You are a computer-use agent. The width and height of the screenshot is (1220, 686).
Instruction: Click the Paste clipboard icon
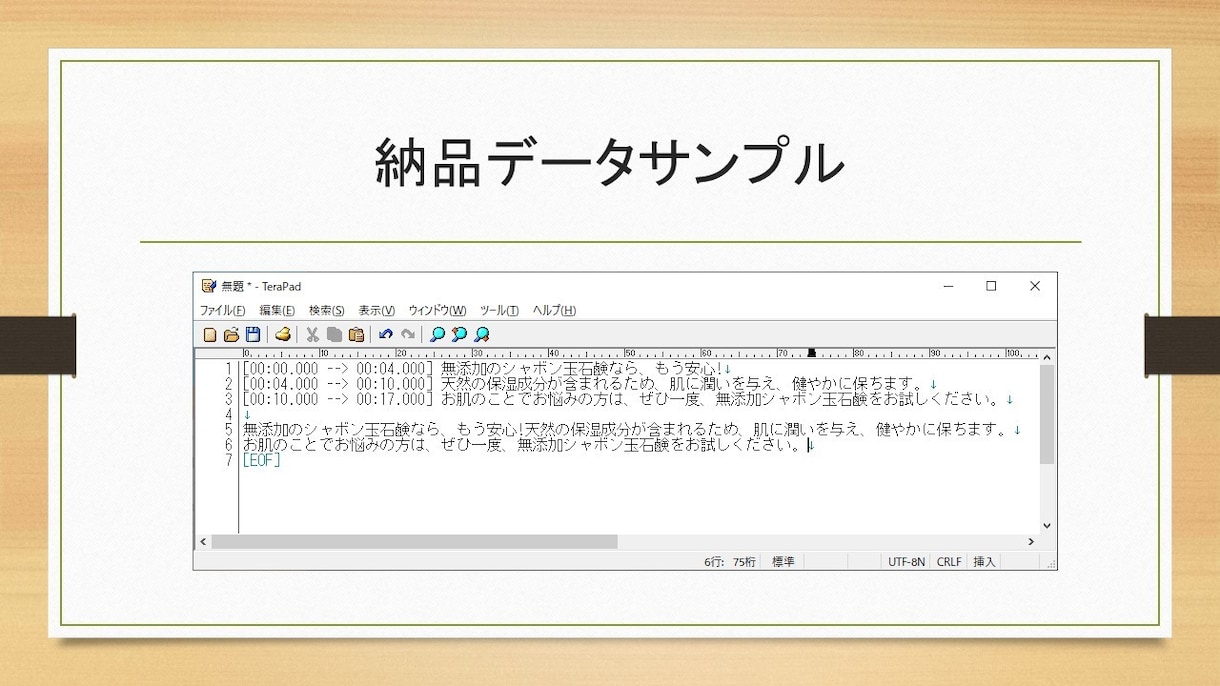pos(356,335)
